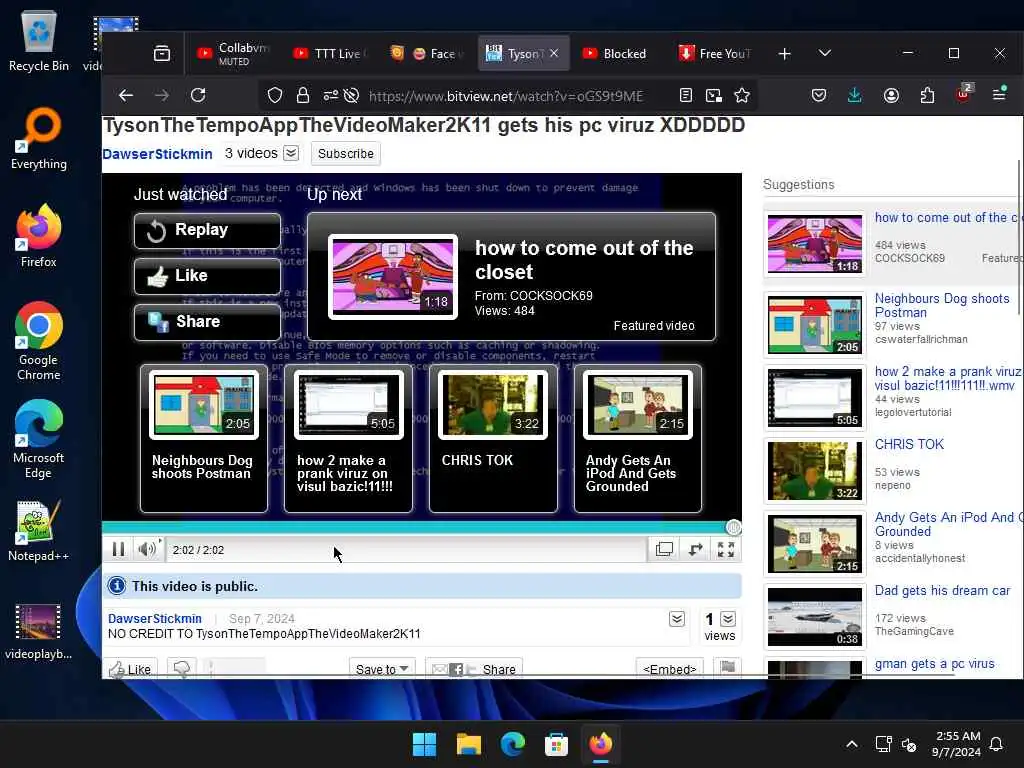1024x768 pixels.
Task: Close the Tyson tab
Action: pyautogui.click(x=554, y=54)
